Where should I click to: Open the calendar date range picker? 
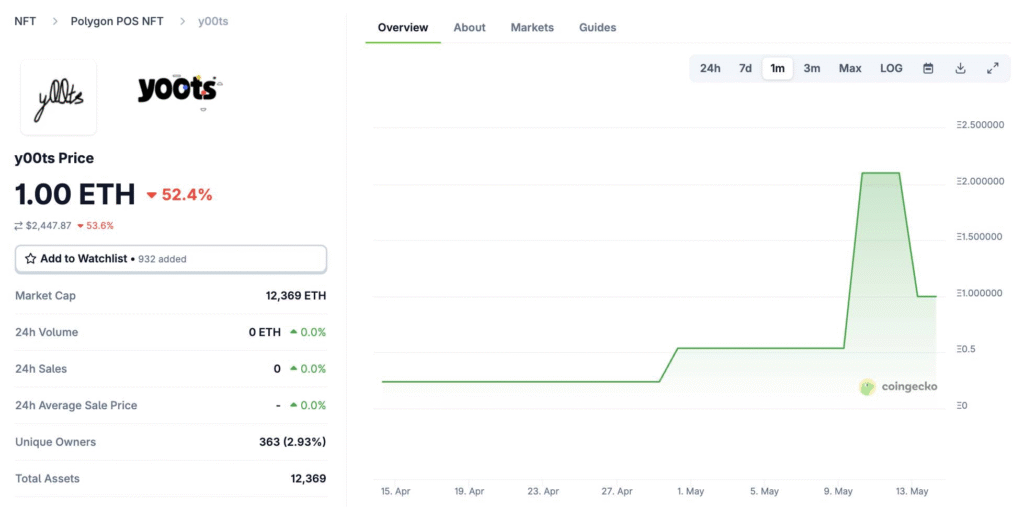[928, 68]
